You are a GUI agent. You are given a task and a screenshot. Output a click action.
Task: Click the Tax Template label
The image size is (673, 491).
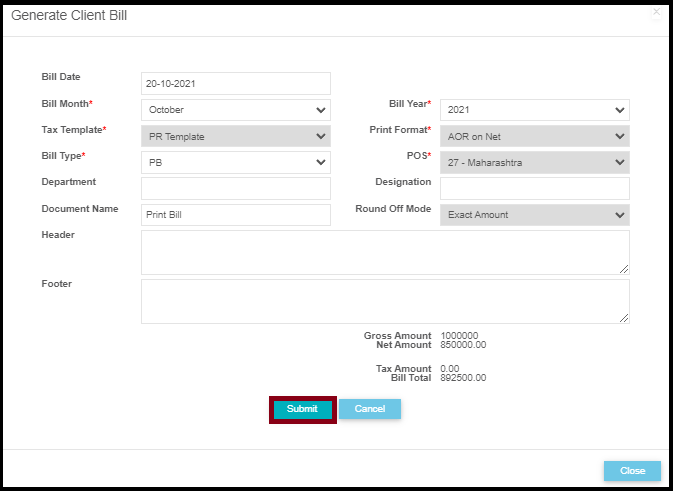click(74, 130)
